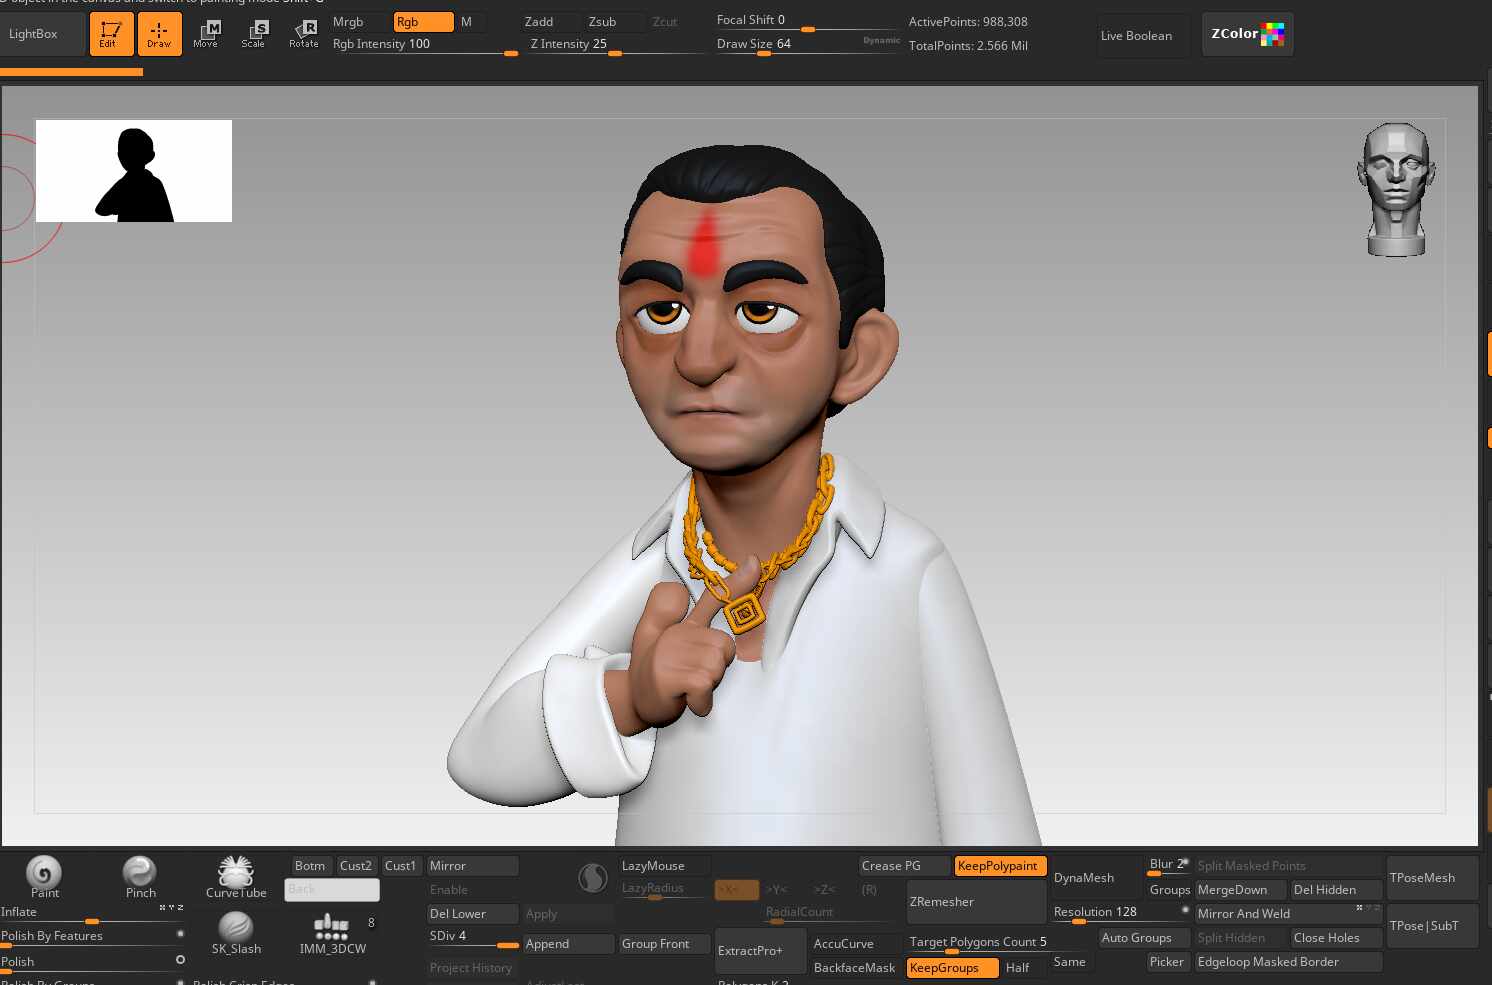Screen dimensions: 1492x985
Task: Run Auto Groups
Action: 1144,938
